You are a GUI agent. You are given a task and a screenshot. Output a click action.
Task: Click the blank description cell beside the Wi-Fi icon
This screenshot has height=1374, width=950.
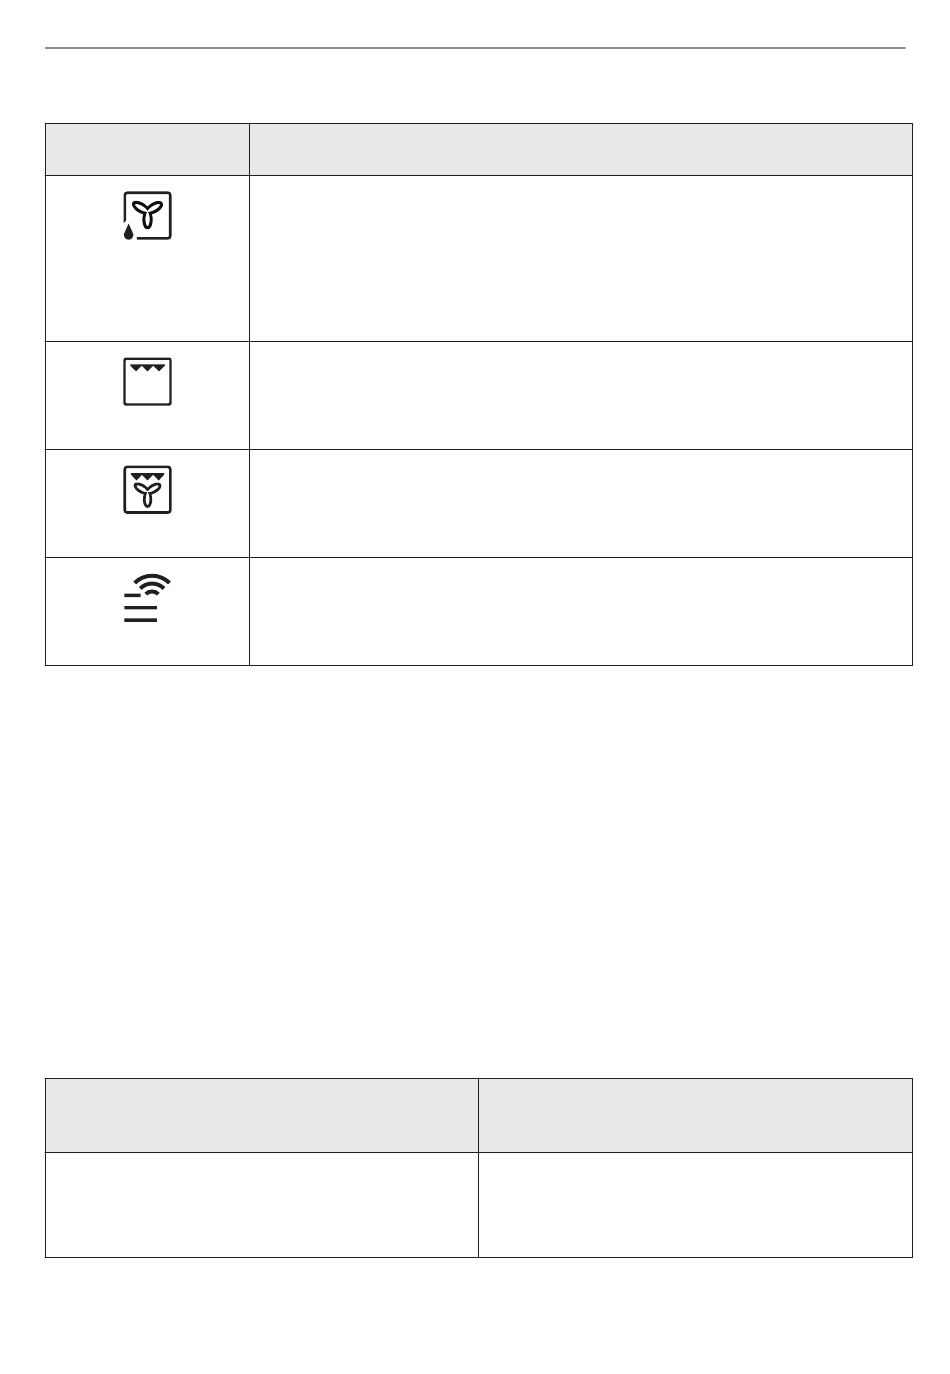(x=581, y=611)
